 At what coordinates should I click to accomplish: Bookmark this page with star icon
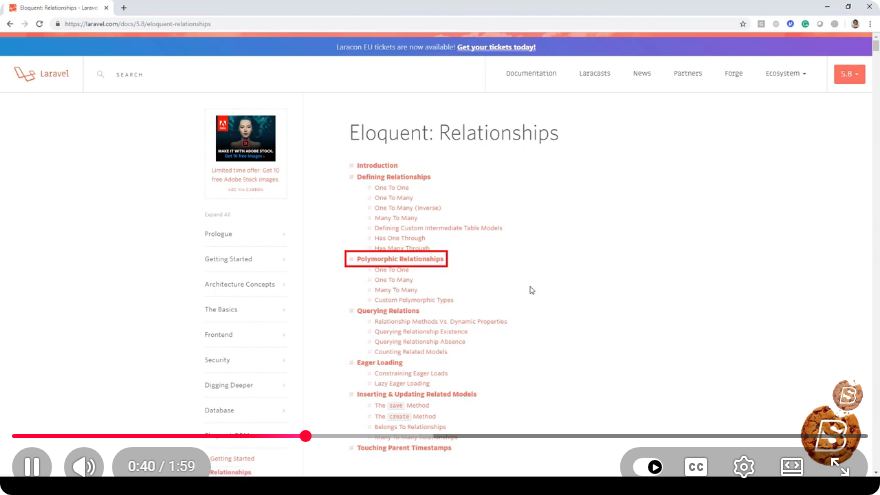[743, 24]
